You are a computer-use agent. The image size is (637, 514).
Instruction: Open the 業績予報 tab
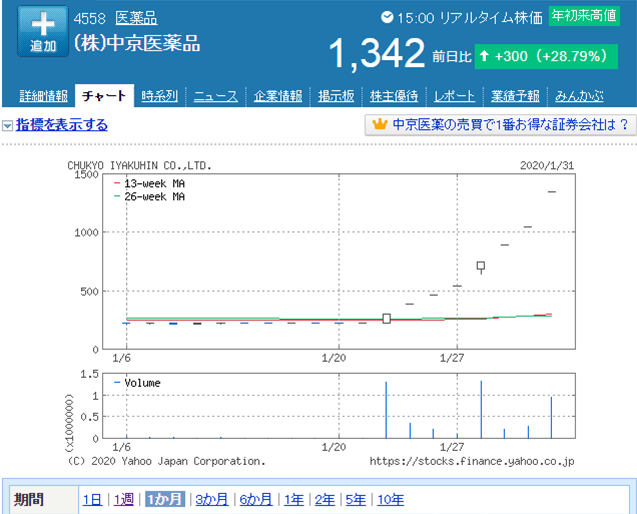515,96
